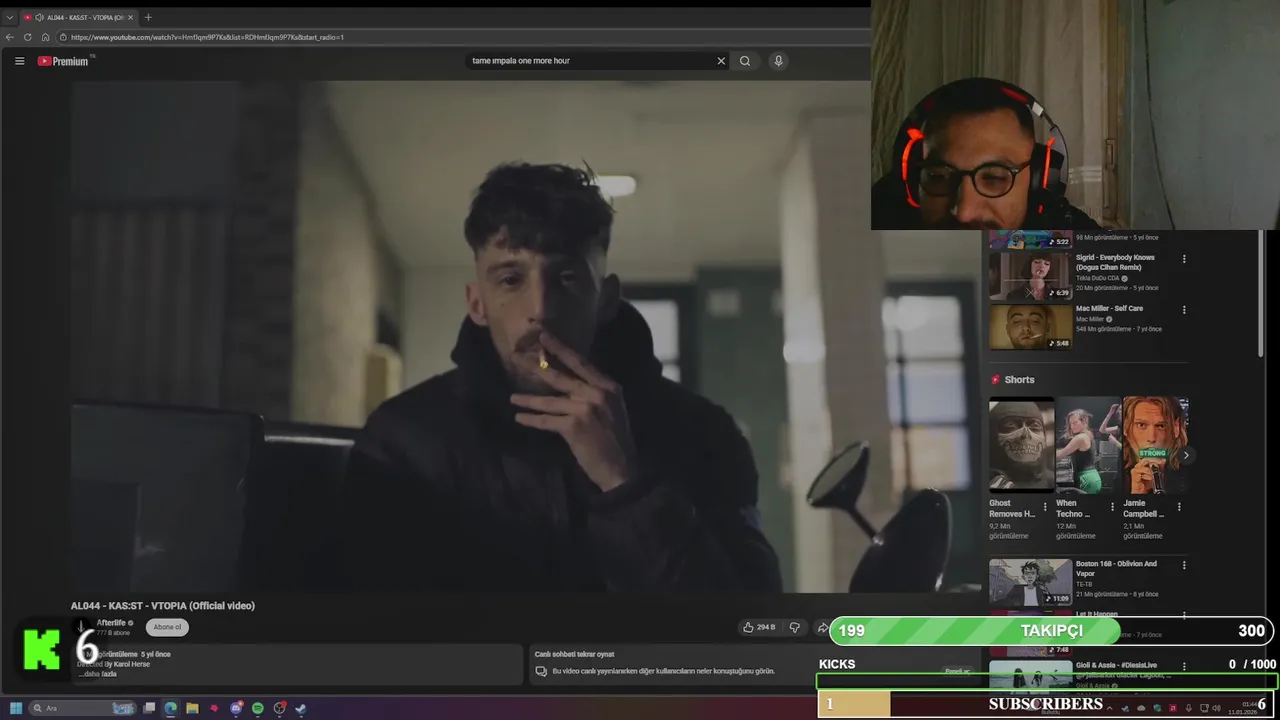Open the Jamie Campbell short thumbnail

(x=1155, y=445)
